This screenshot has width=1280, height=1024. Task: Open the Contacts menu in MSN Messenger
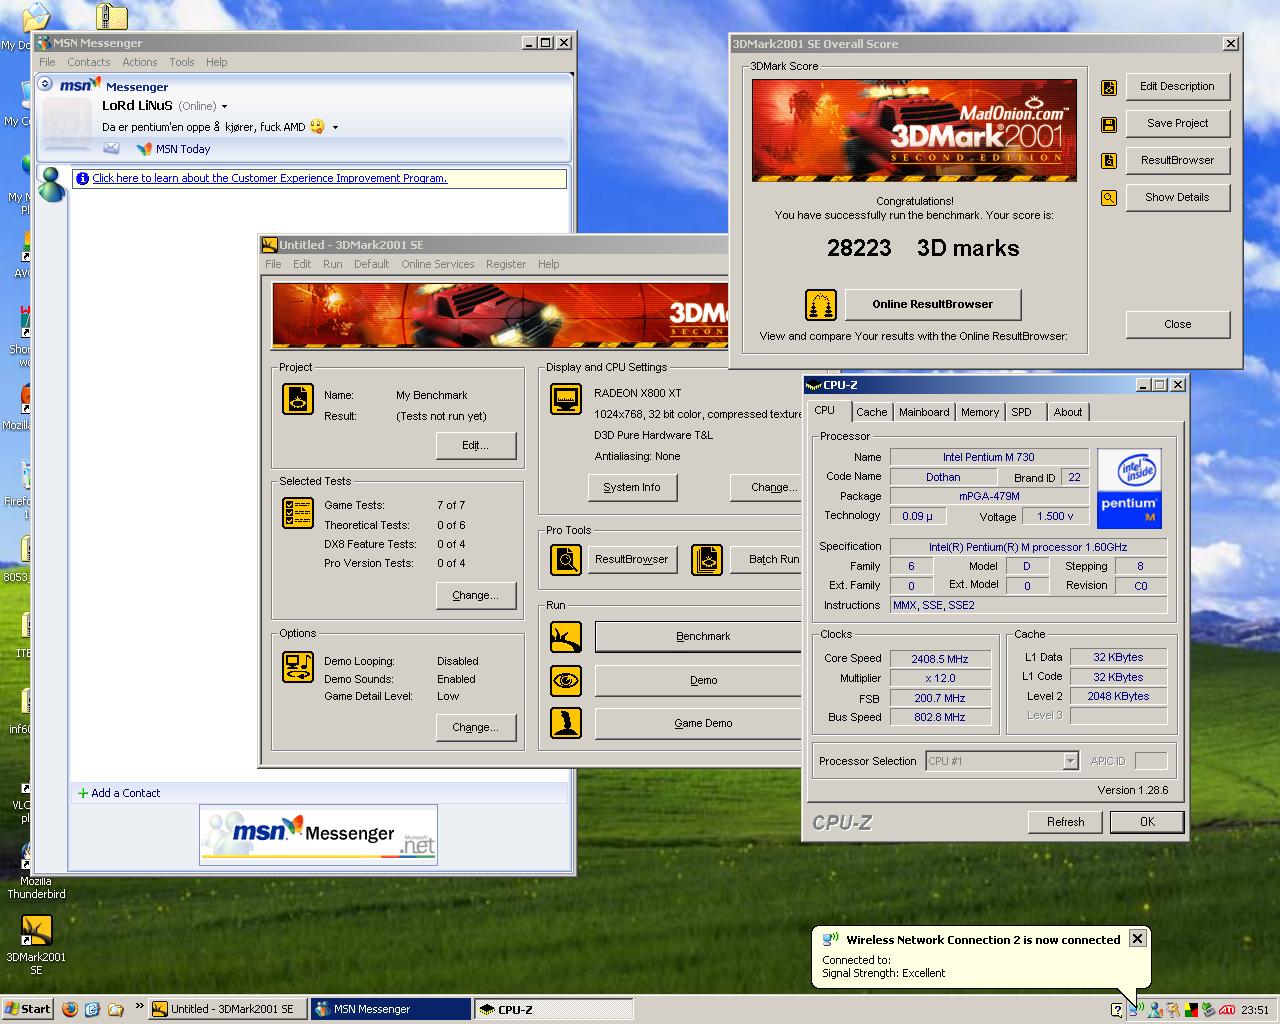pos(89,62)
